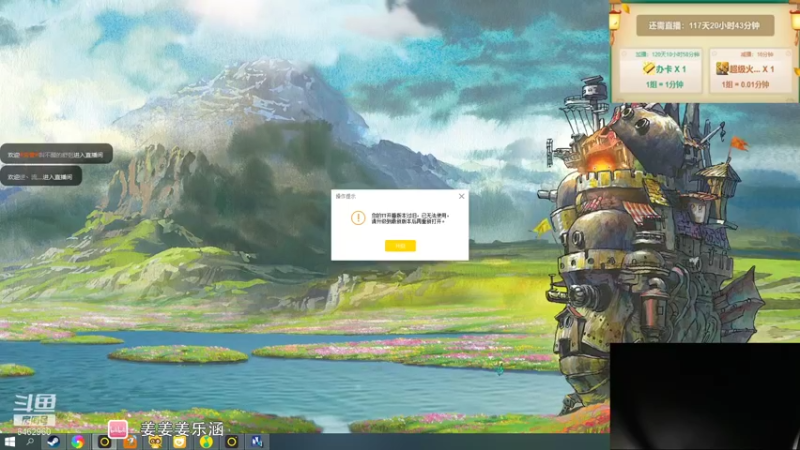Launch Steam from the taskbar
Viewport: 800px width, 450px height.
click(53, 442)
